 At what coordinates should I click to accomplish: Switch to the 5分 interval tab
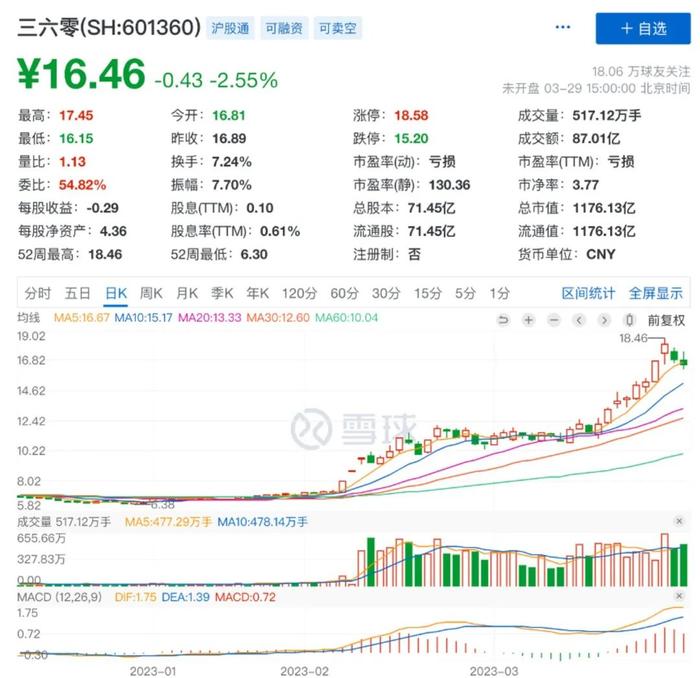465,293
